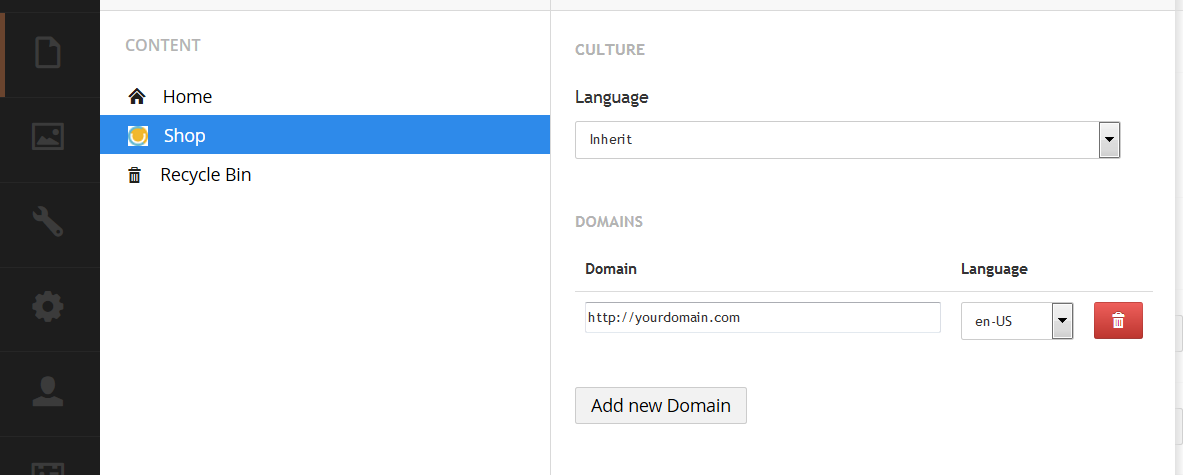
Task: Delete the yourdomain.com domain entry
Action: point(1118,321)
